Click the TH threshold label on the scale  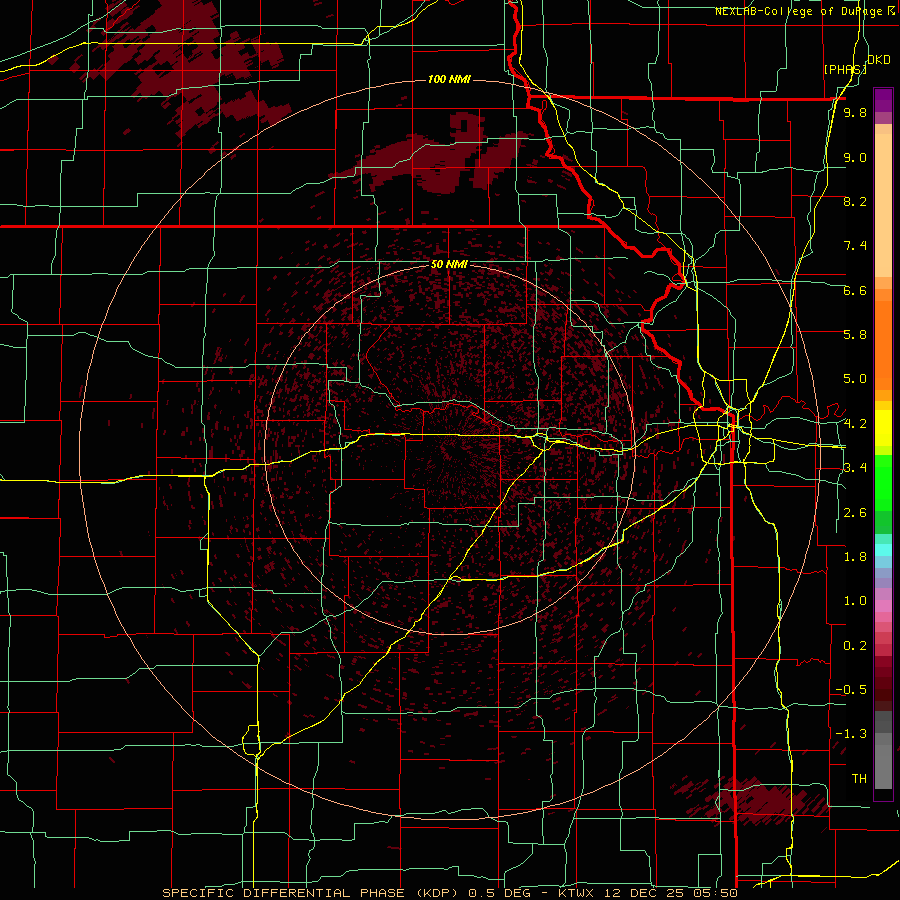859,779
